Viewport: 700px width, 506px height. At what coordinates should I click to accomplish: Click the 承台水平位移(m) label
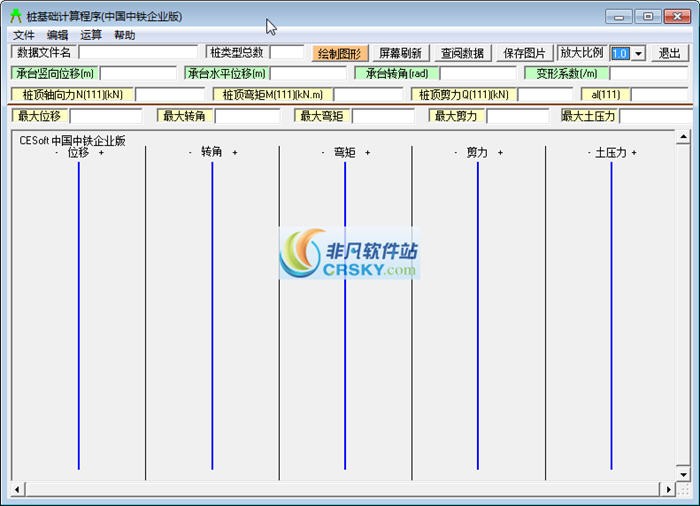click(x=226, y=73)
